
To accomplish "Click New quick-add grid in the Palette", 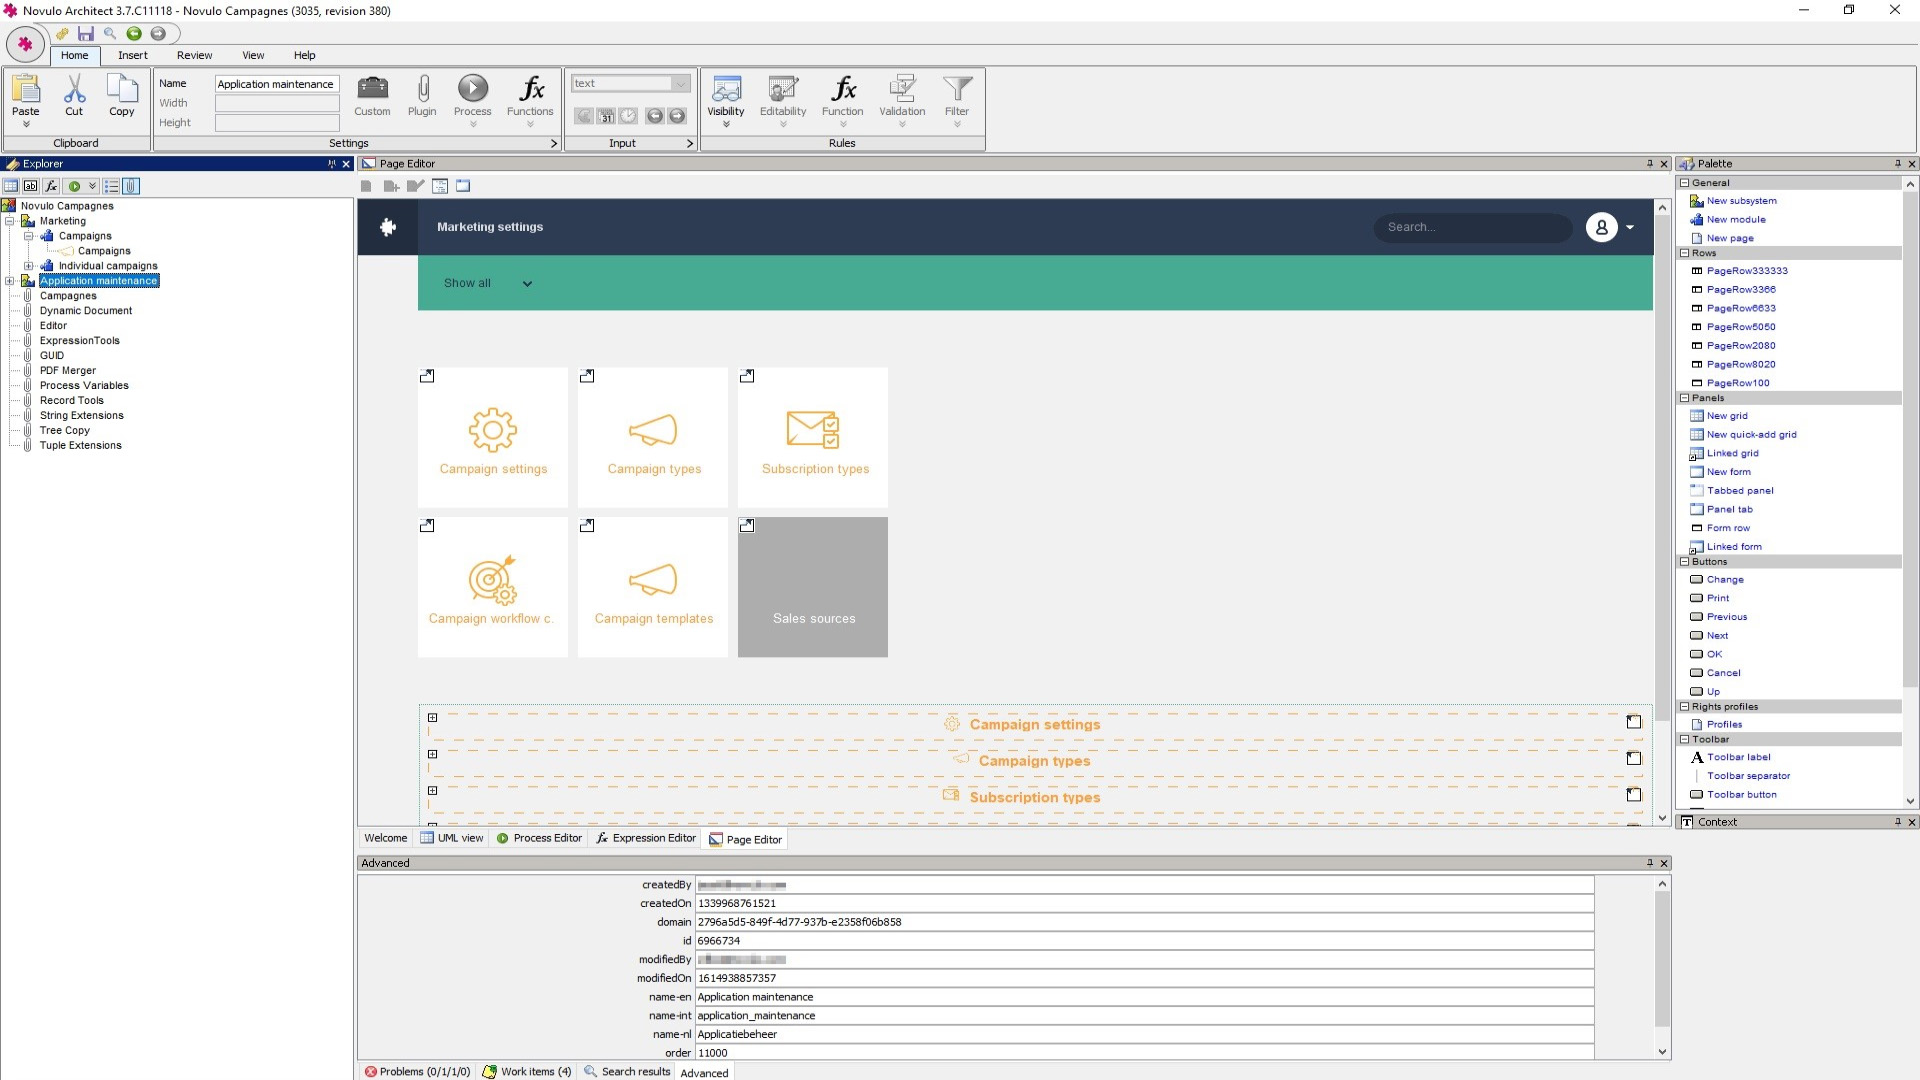I will coord(1751,435).
